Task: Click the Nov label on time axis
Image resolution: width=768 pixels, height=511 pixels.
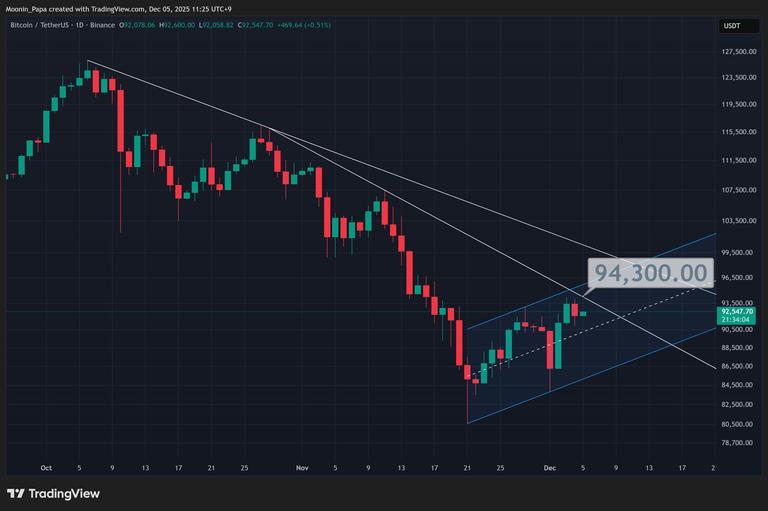Action: (302, 467)
